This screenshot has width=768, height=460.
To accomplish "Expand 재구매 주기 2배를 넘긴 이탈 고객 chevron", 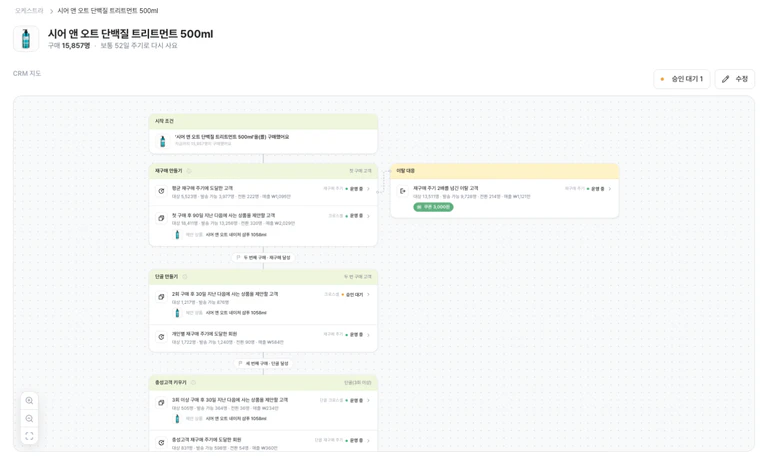I will pyautogui.click(x=610, y=189).
